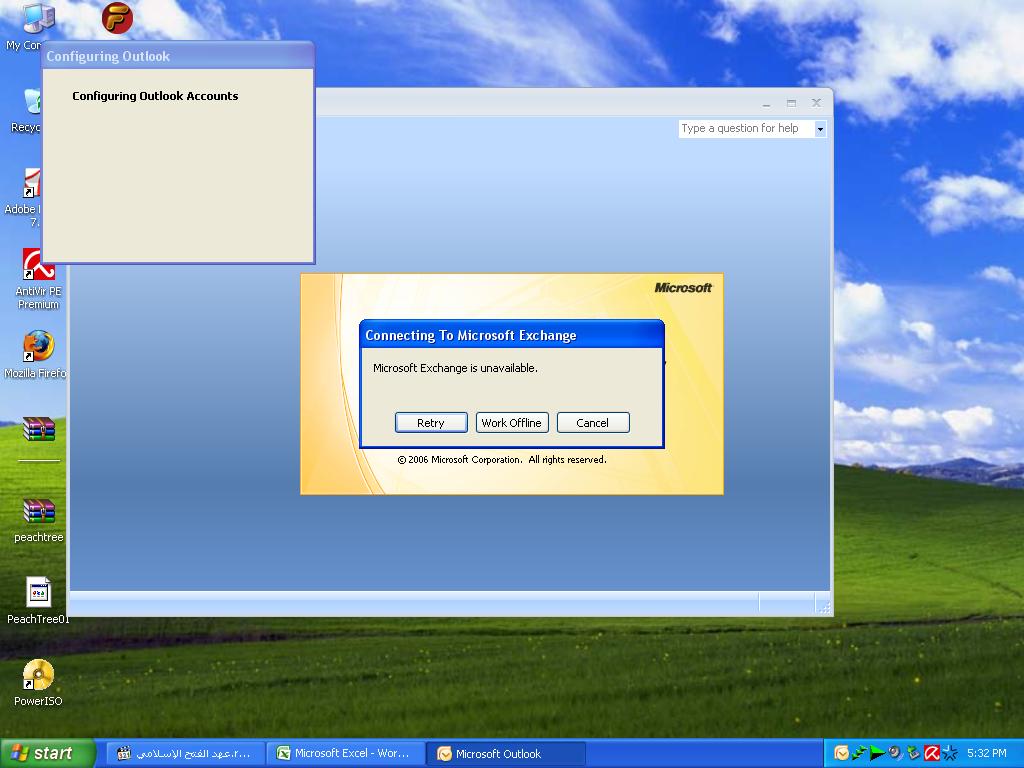Click 'Microsoft Exchange is unavailable.' message
Viewport: 1024px width, 768px height.
click(x=455, y=368)
